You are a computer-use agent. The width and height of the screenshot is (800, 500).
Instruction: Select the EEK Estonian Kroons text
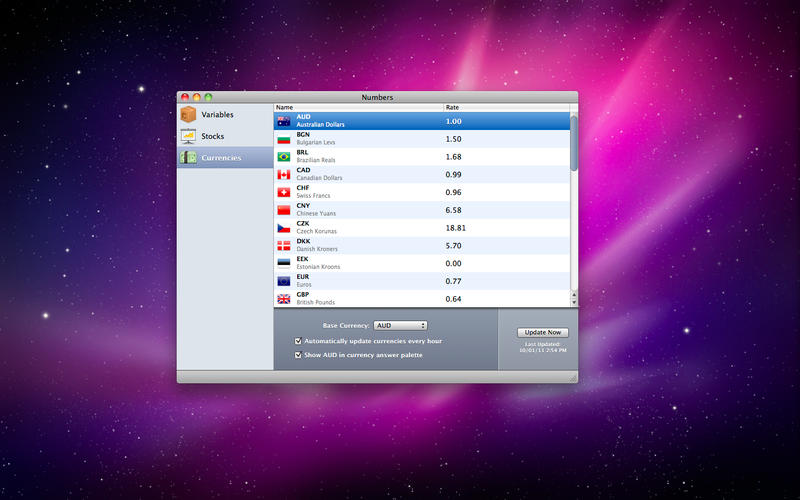coord(318,263)
